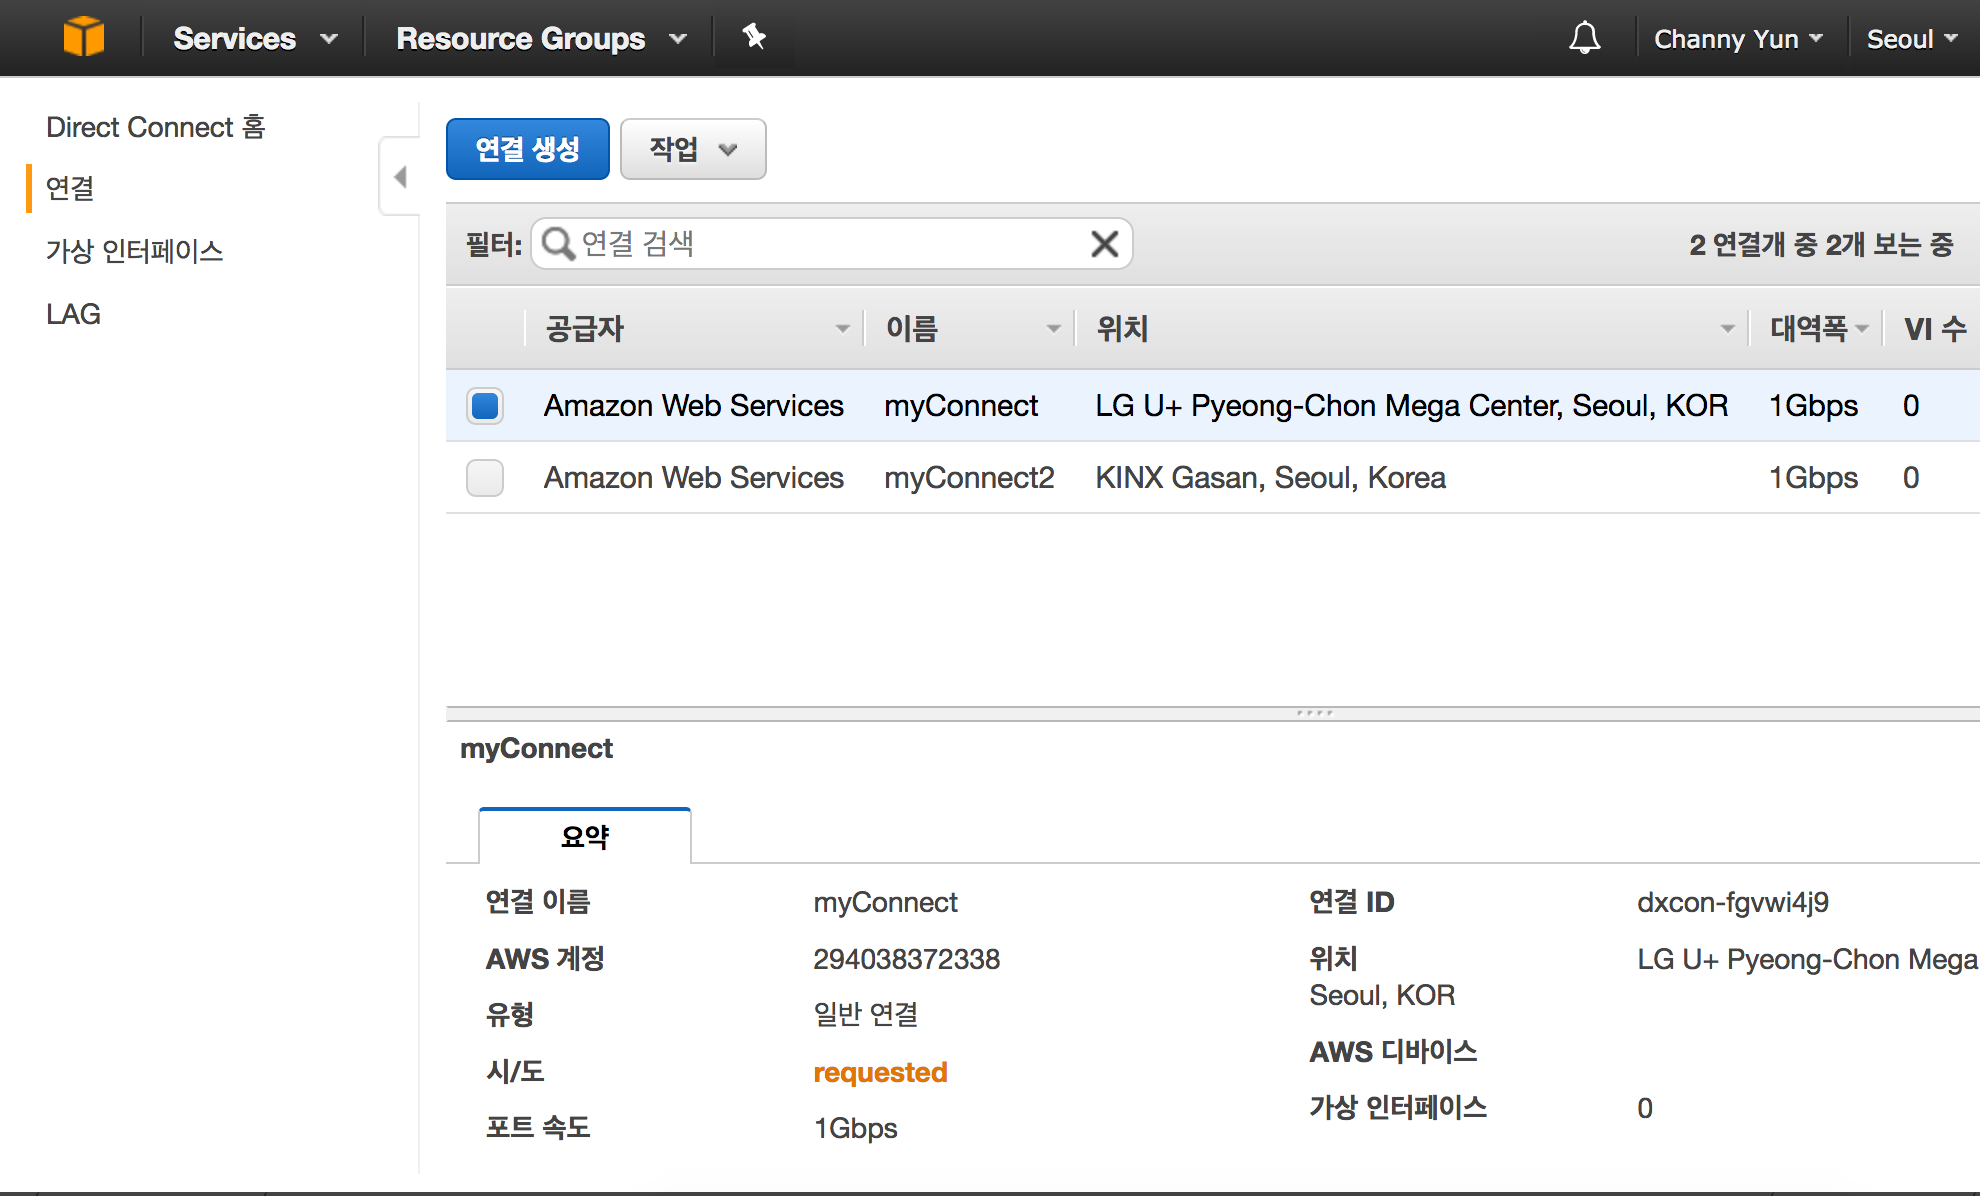Click the magnifier search icon
Image resolution: width=1980 pixels, height=1196 pixels.
pyautogui.click(x=558, y=244)
